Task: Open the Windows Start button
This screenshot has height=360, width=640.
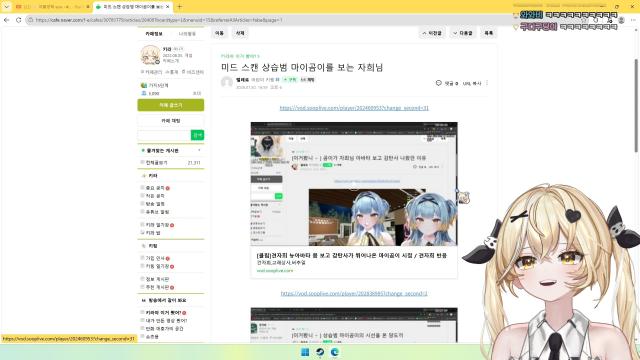Action: 305,352
